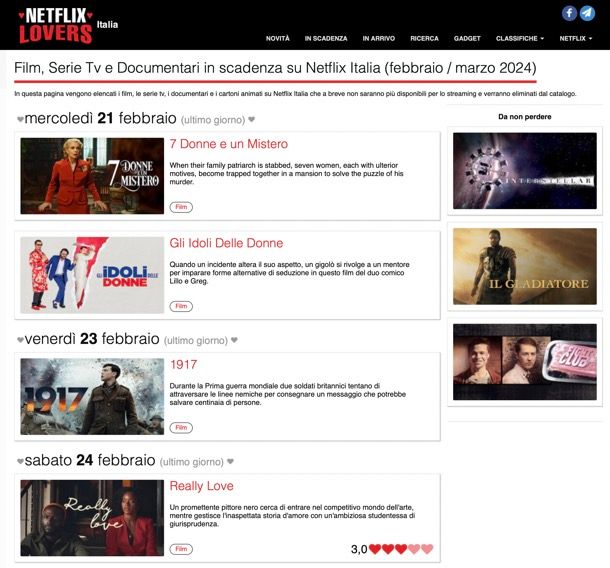
Task: Click the sabato 24 febbraio date heading
Action: tap(90, 460)
